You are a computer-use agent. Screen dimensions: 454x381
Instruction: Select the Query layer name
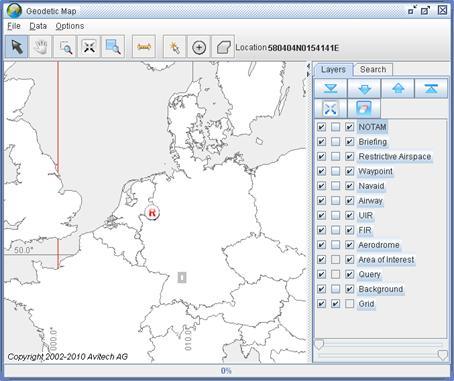coord(369,274)
